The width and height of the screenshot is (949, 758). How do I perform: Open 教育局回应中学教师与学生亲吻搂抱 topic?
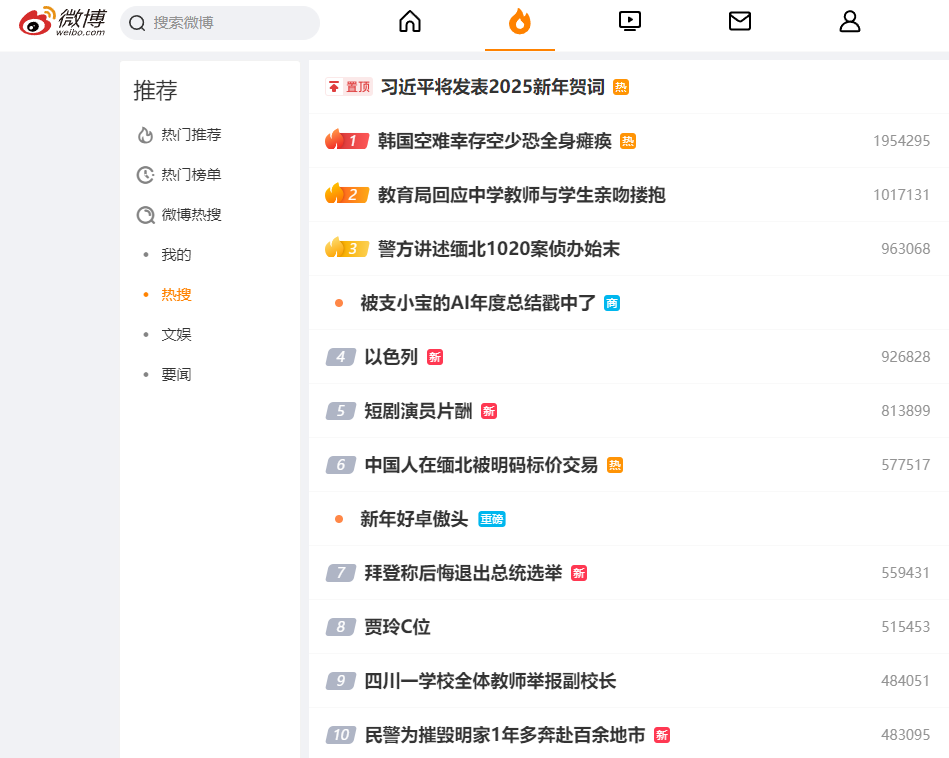(x=522, y=195)
